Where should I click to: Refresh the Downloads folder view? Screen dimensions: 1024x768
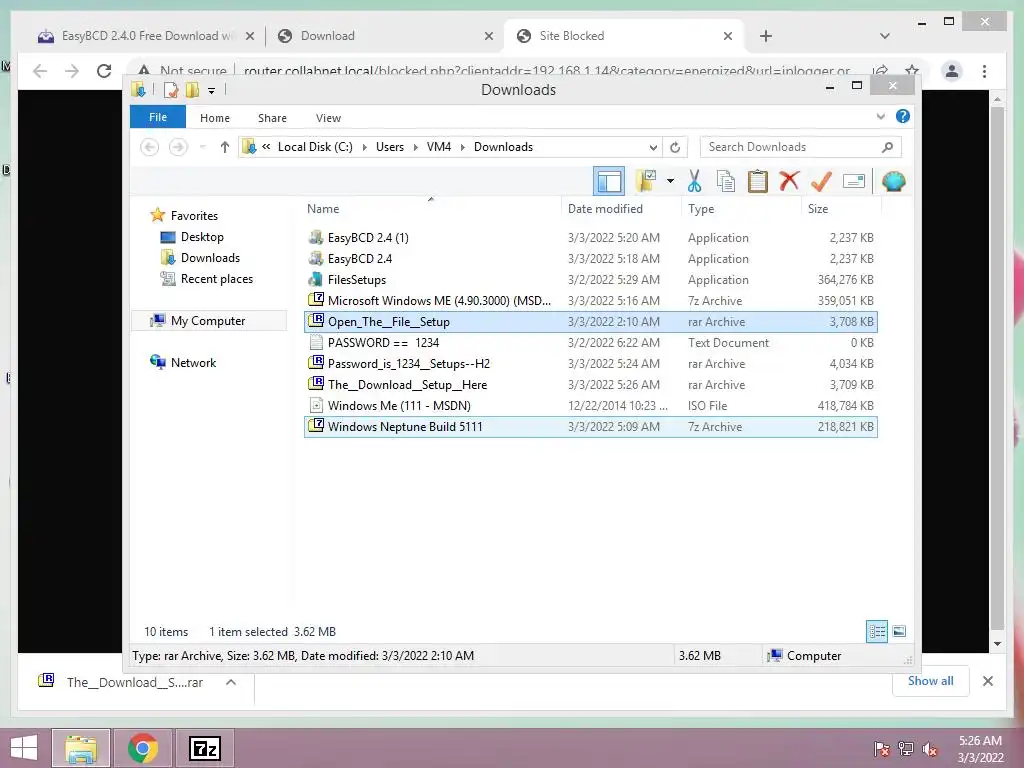(675, 147)
